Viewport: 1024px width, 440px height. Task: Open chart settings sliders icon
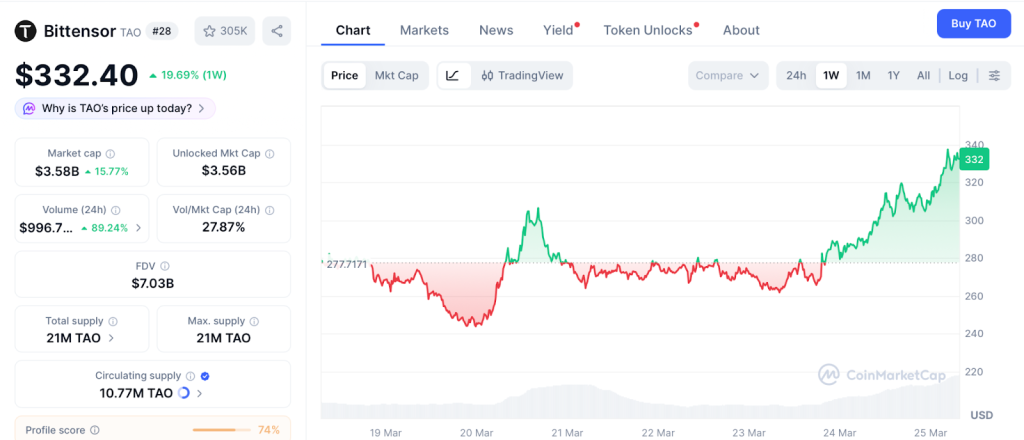[994, 76]
